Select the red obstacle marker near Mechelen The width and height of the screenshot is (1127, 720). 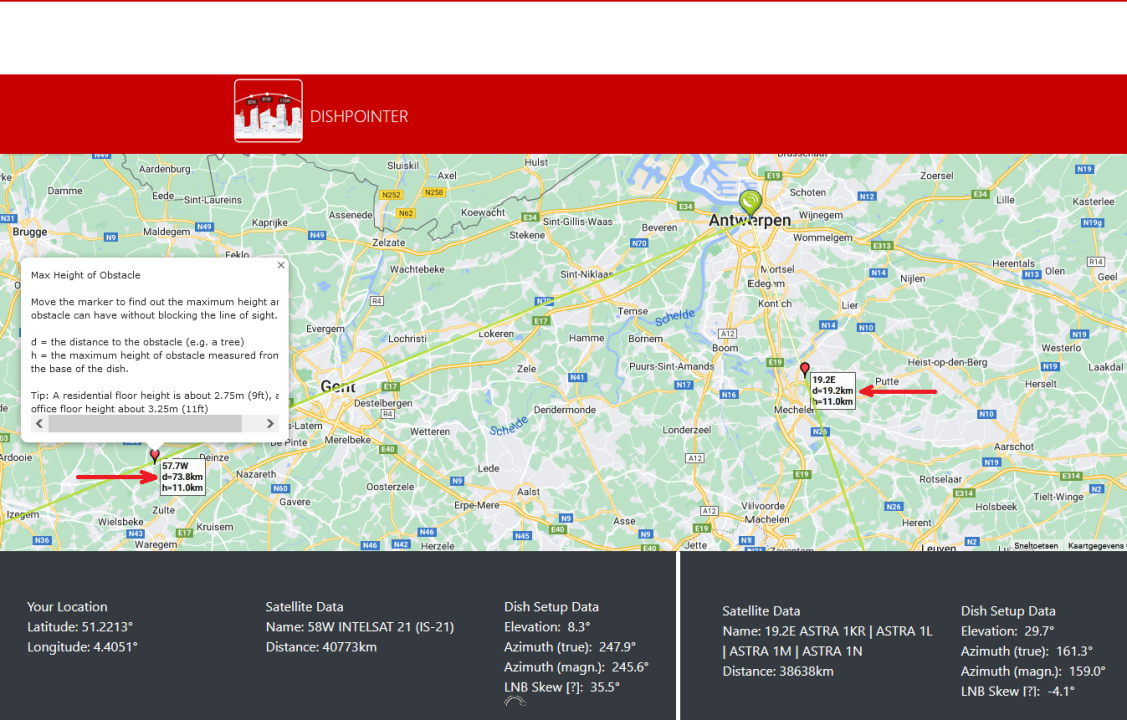click(805, 369)
